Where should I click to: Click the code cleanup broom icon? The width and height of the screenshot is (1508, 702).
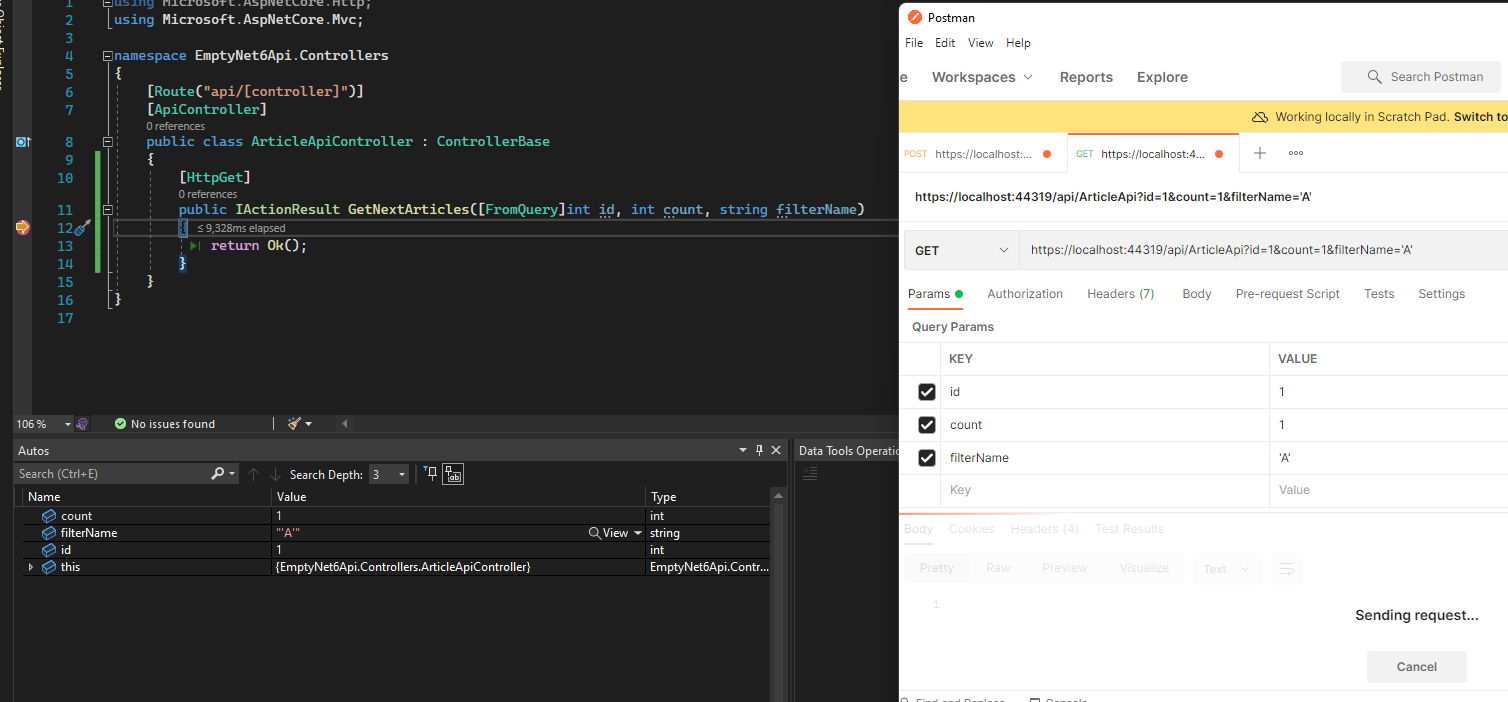295,424
